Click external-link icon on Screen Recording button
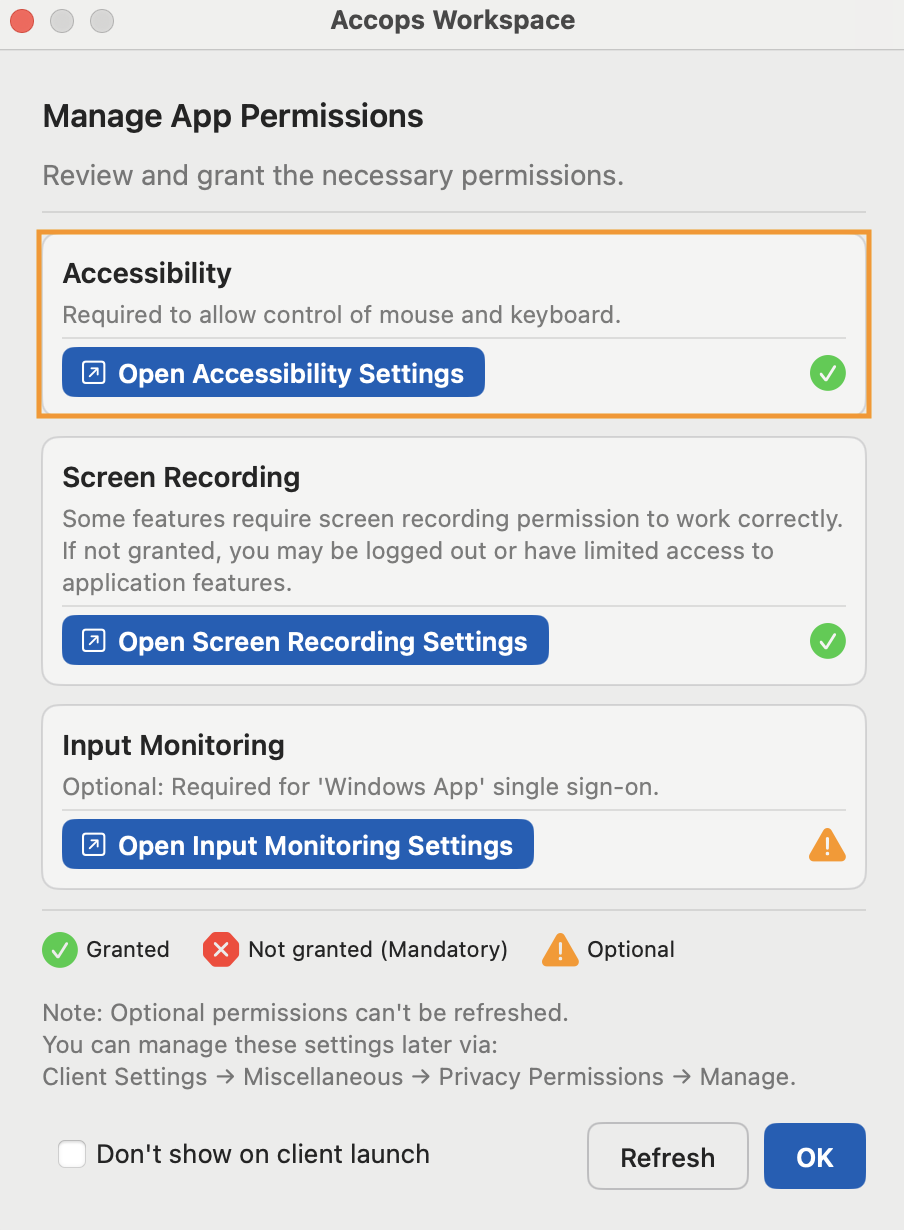Image resolution: width=904 pixels, height=1230 pixels. pos(93,641)
